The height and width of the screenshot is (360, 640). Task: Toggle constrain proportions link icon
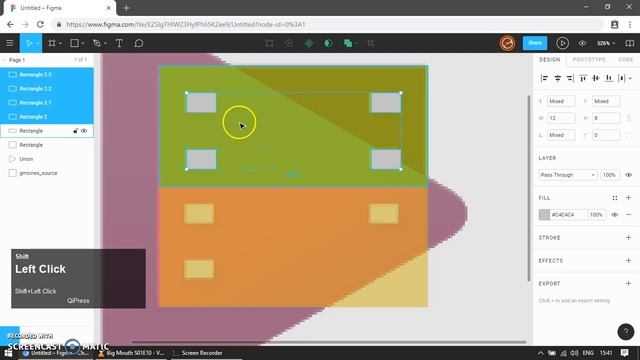pos(629,118)
